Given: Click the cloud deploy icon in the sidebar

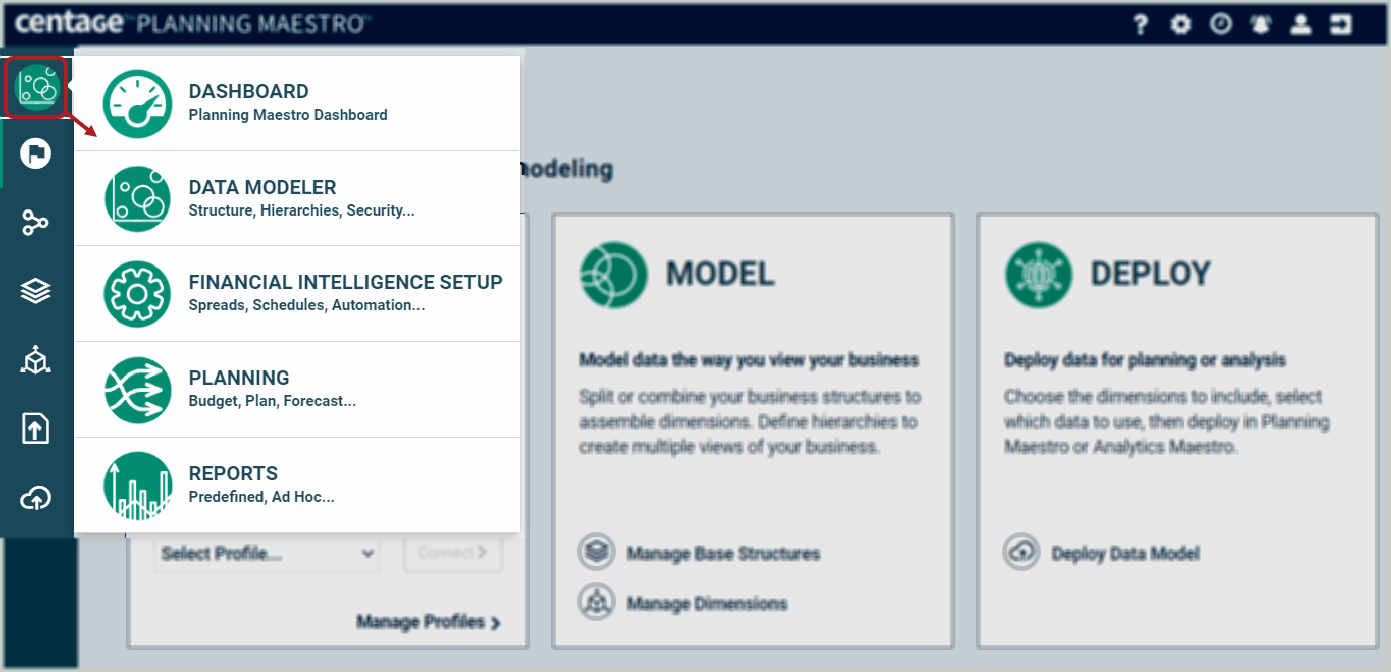Looking at the screenshot, I should [x=36, y=497].
